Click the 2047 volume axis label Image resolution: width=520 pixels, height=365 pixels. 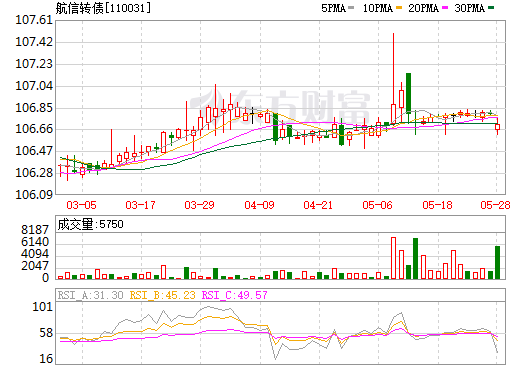[x=35, y=266]
